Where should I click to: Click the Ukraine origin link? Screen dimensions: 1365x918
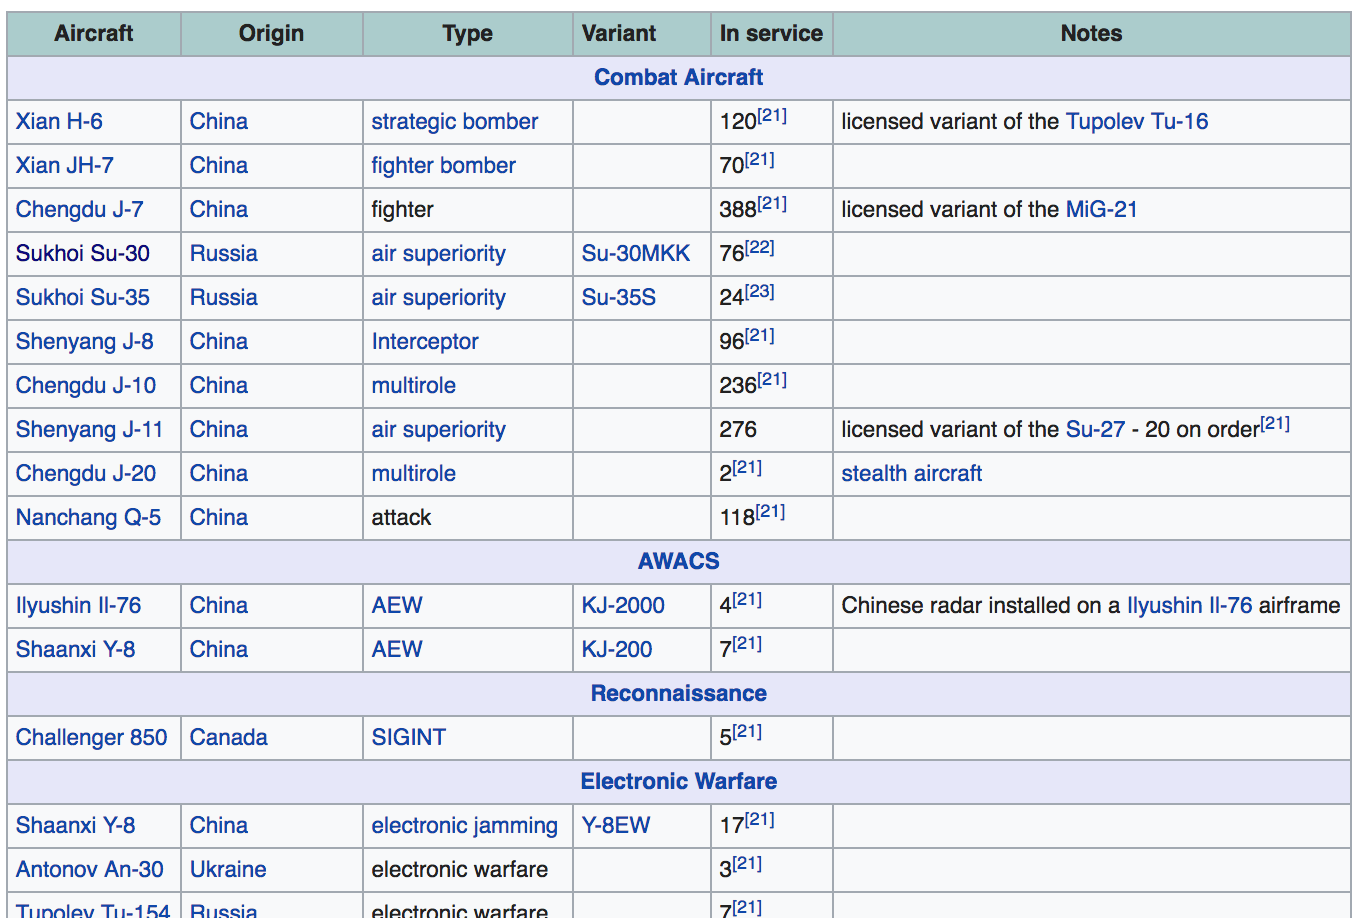point(228,870)
